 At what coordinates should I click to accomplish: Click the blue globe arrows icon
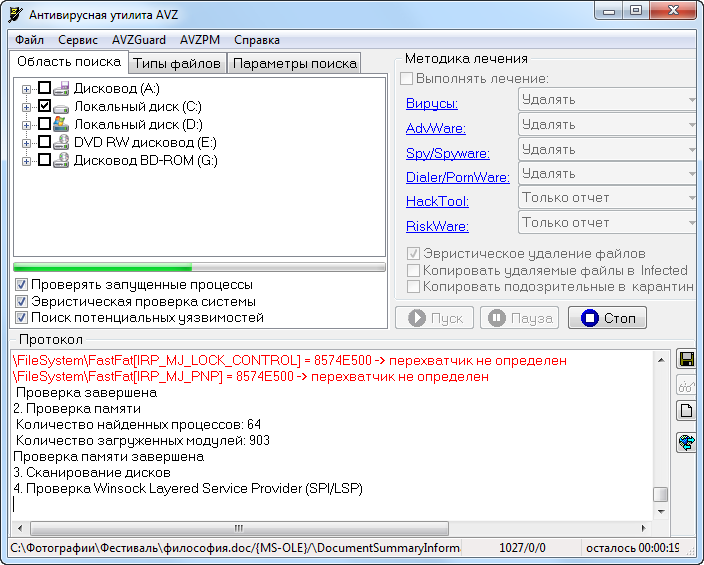686,442
